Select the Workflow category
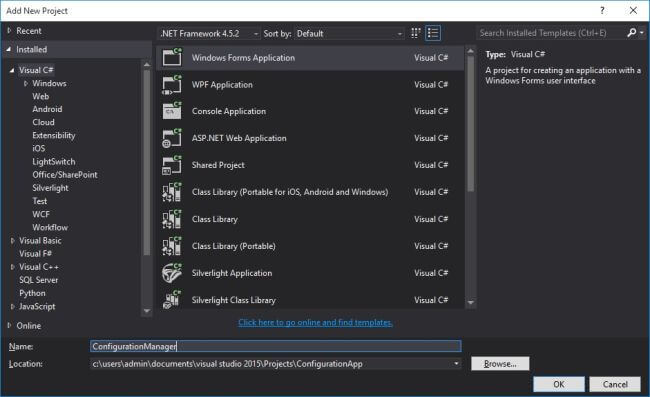The width and height of the screenshot is (650, 397). coord(50,228)
